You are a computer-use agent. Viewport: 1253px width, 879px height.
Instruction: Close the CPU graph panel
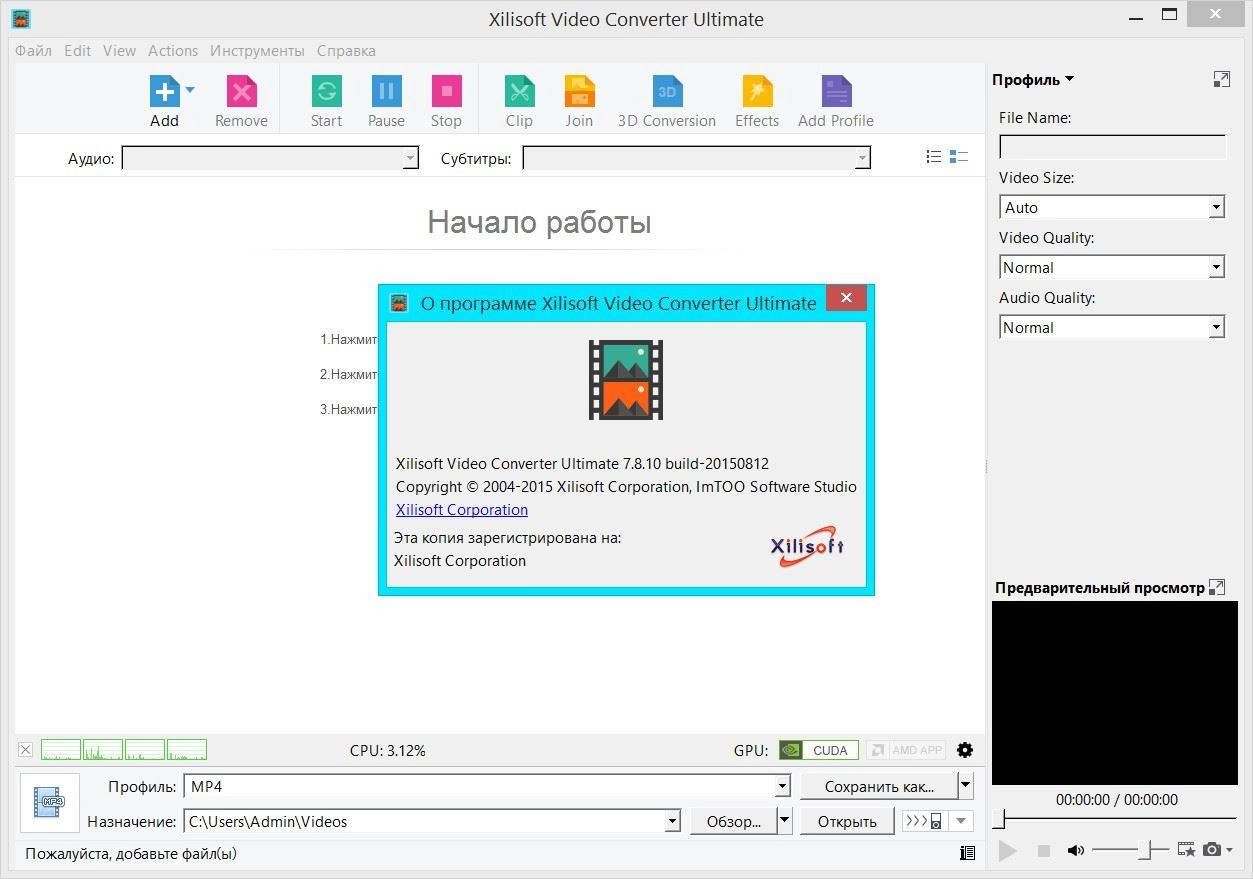pos(25,750)
